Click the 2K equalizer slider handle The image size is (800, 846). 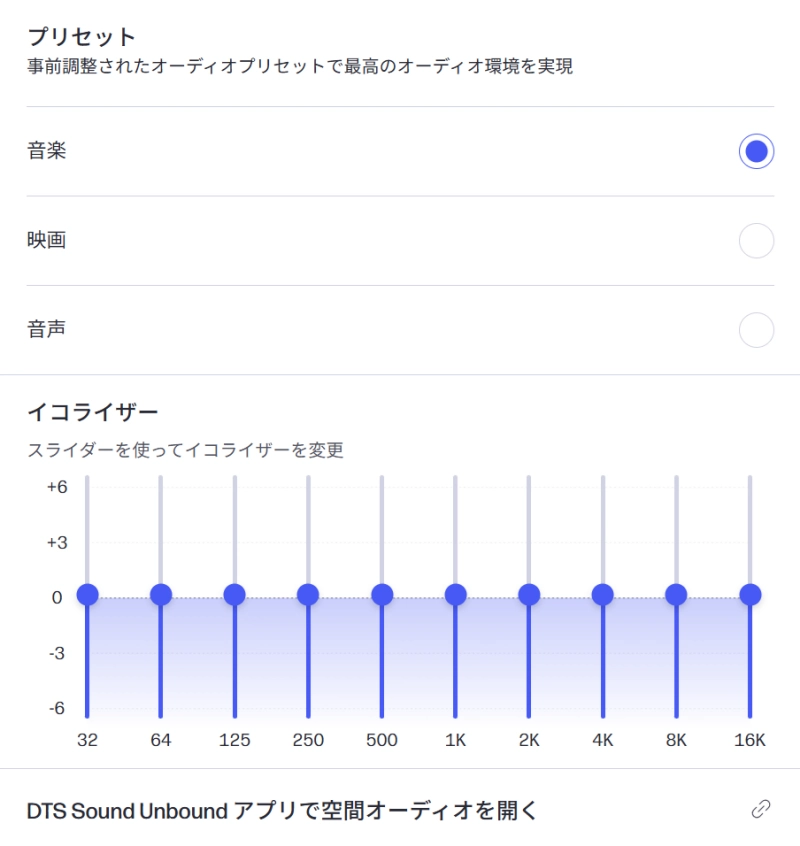(x=528, y=594)
